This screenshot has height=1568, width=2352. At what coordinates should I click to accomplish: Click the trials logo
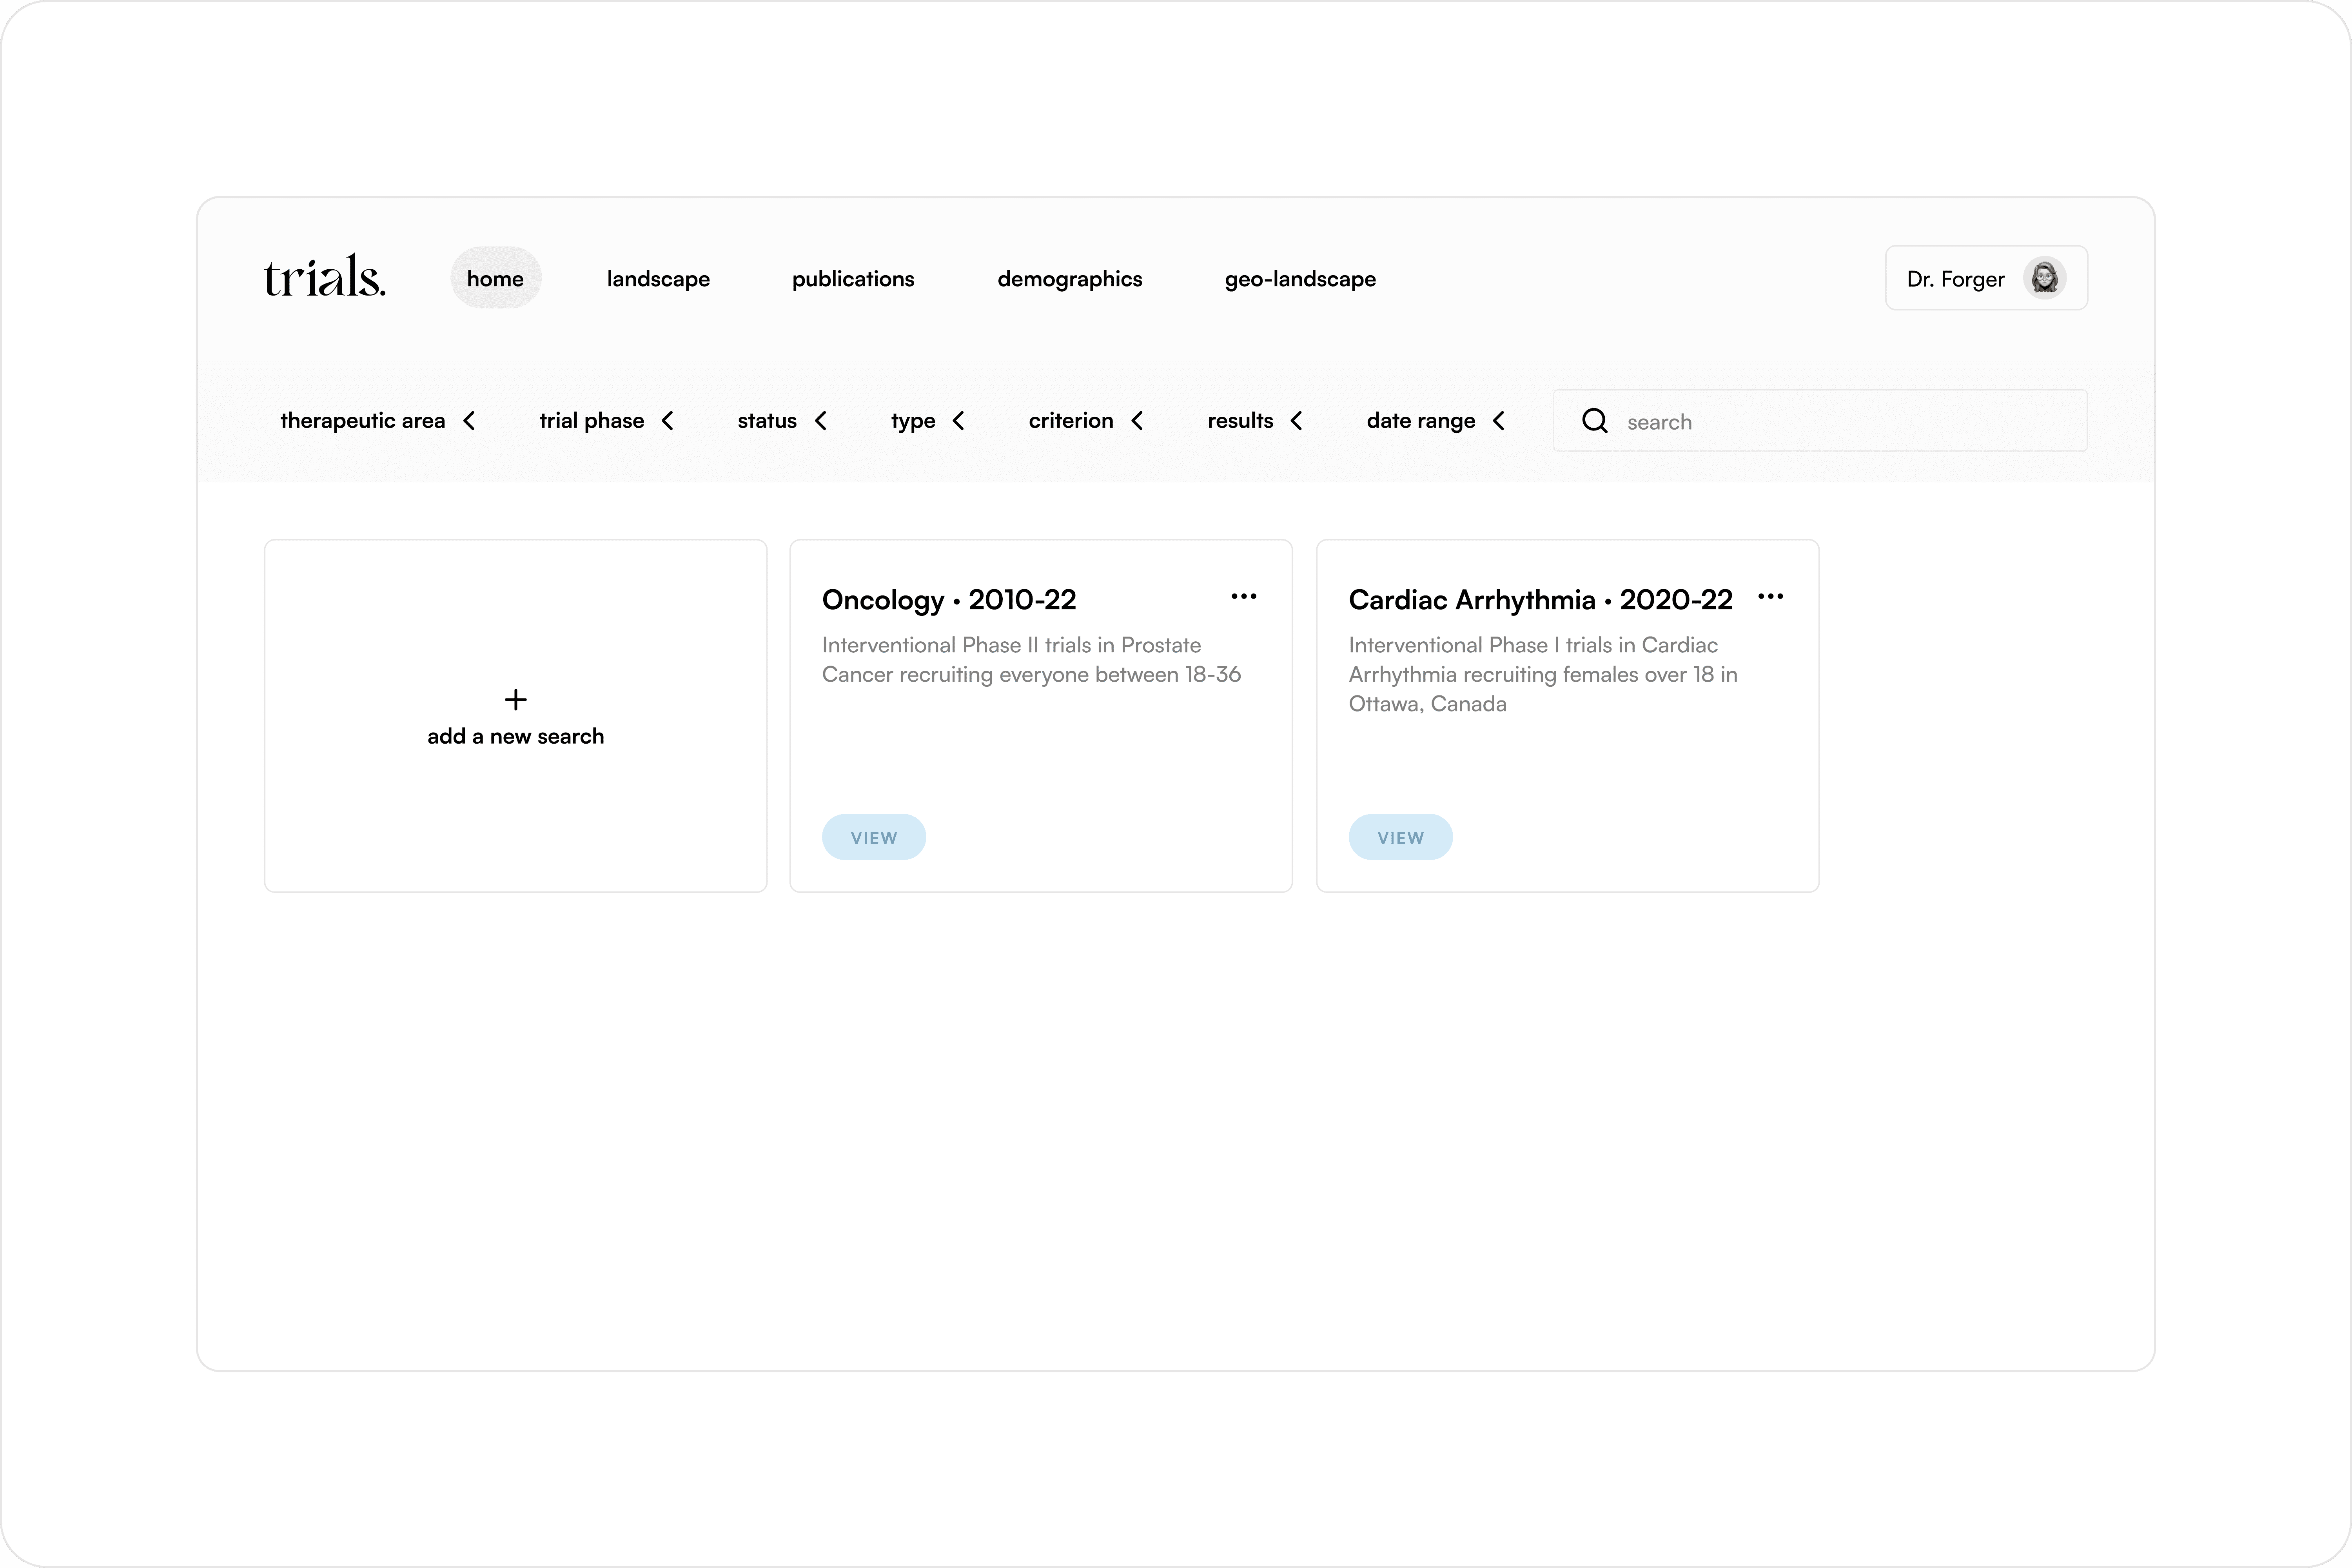pyautogui.click(x=324, y=277)
